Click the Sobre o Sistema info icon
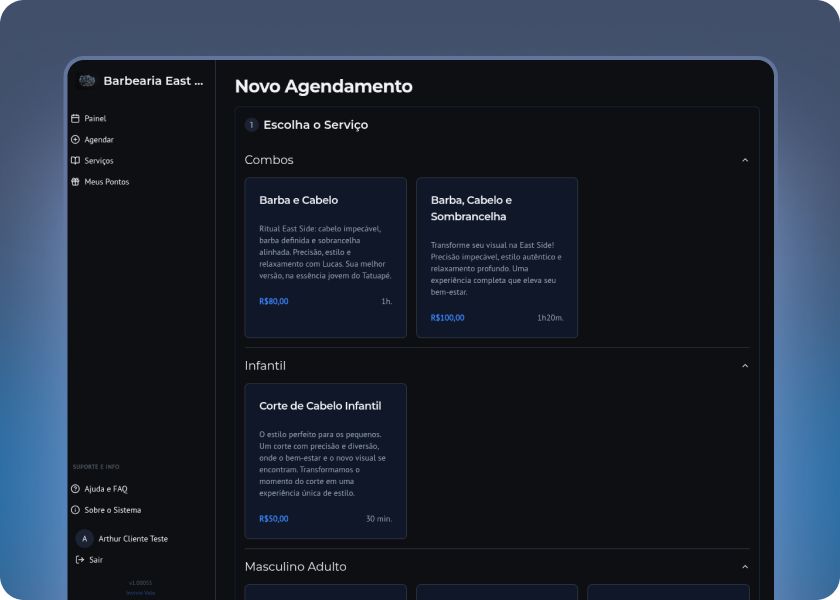This screenshot has width=840, height=600. [76, 510]
